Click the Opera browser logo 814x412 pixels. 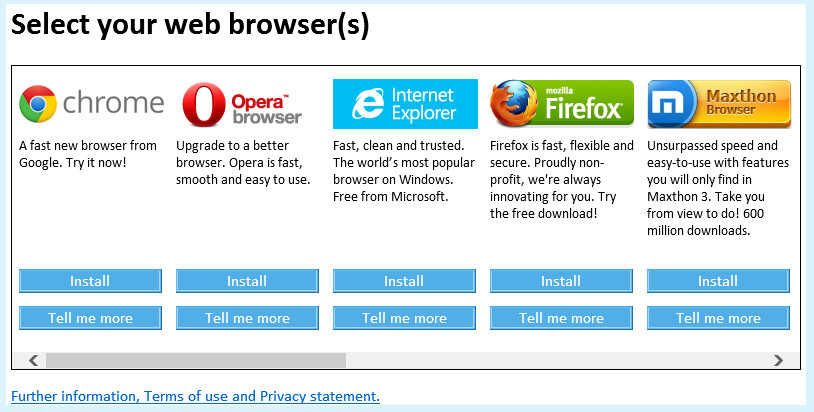(242, 104)
